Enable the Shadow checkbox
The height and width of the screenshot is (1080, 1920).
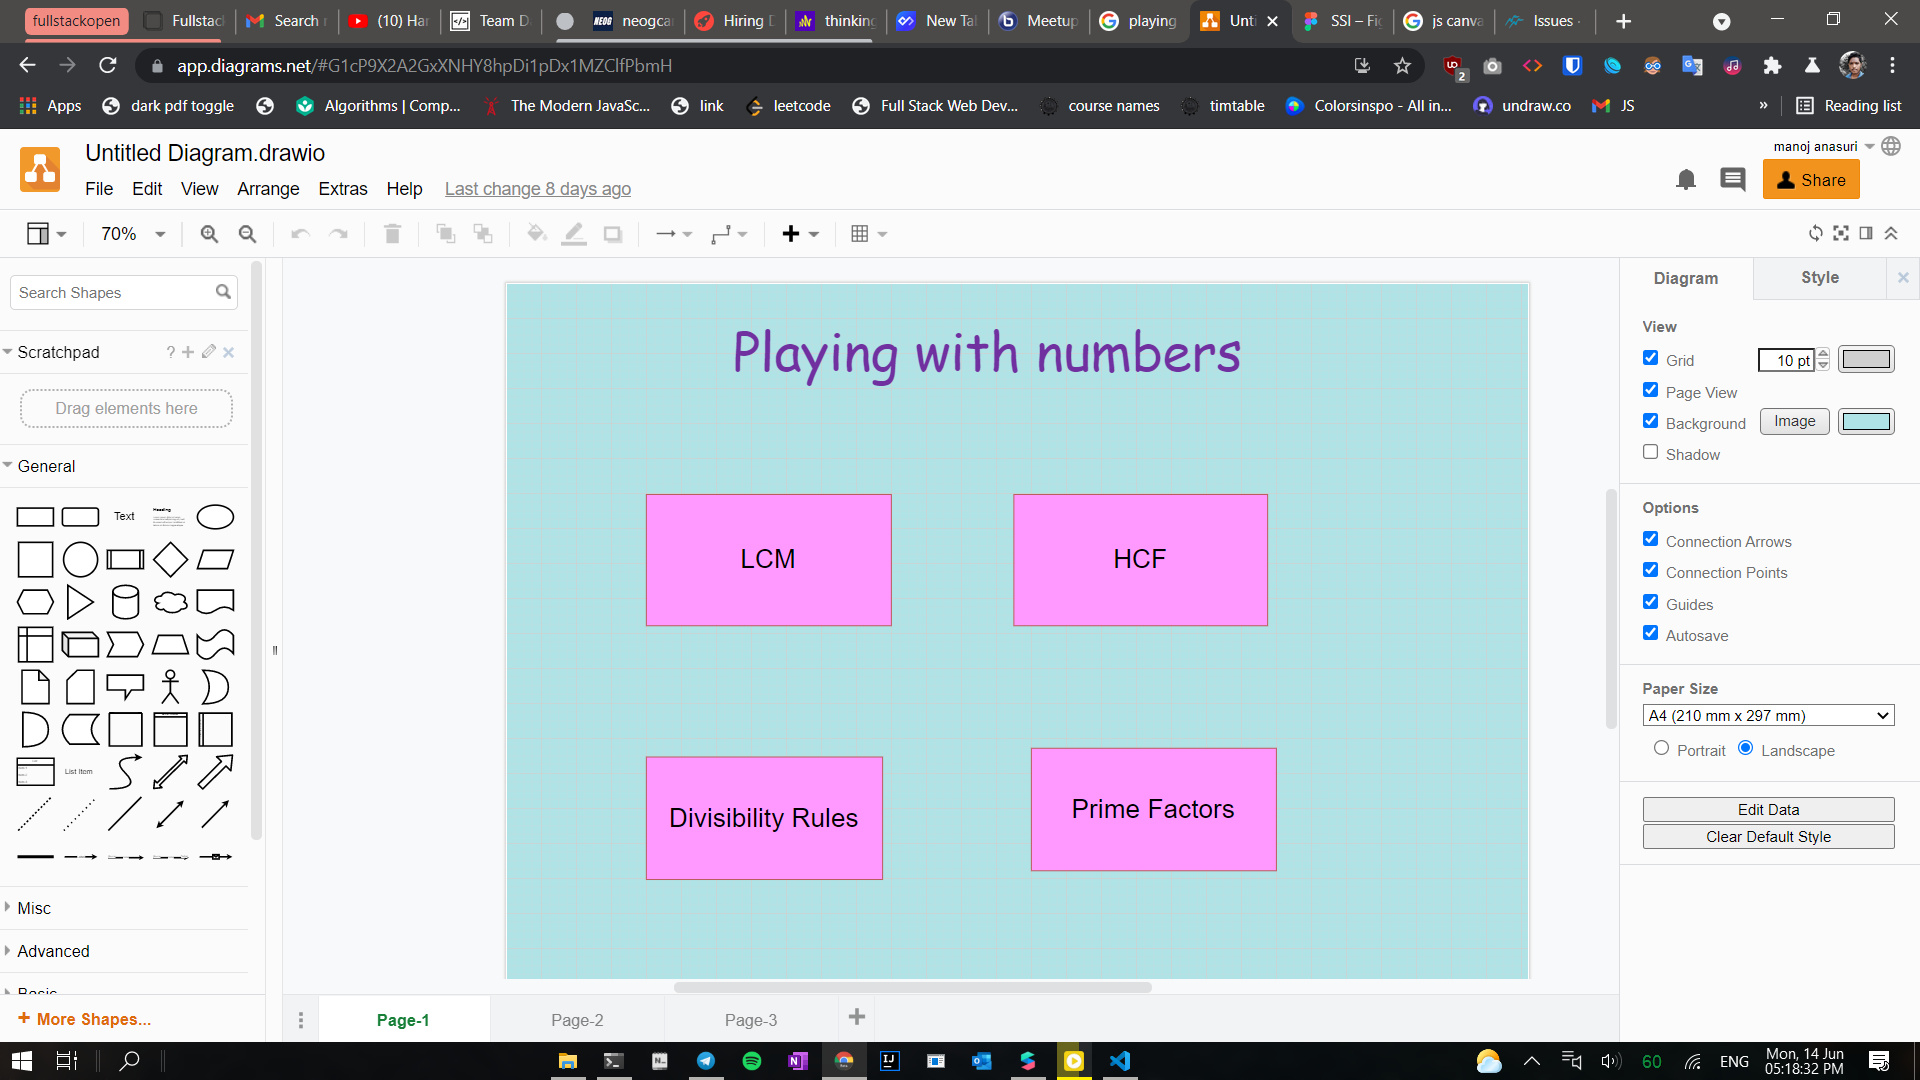coord(1651,452)
